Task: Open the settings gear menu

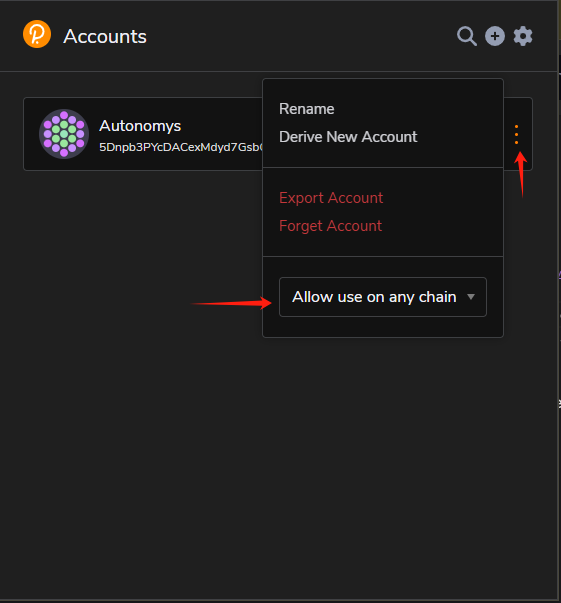Action: 523,36
